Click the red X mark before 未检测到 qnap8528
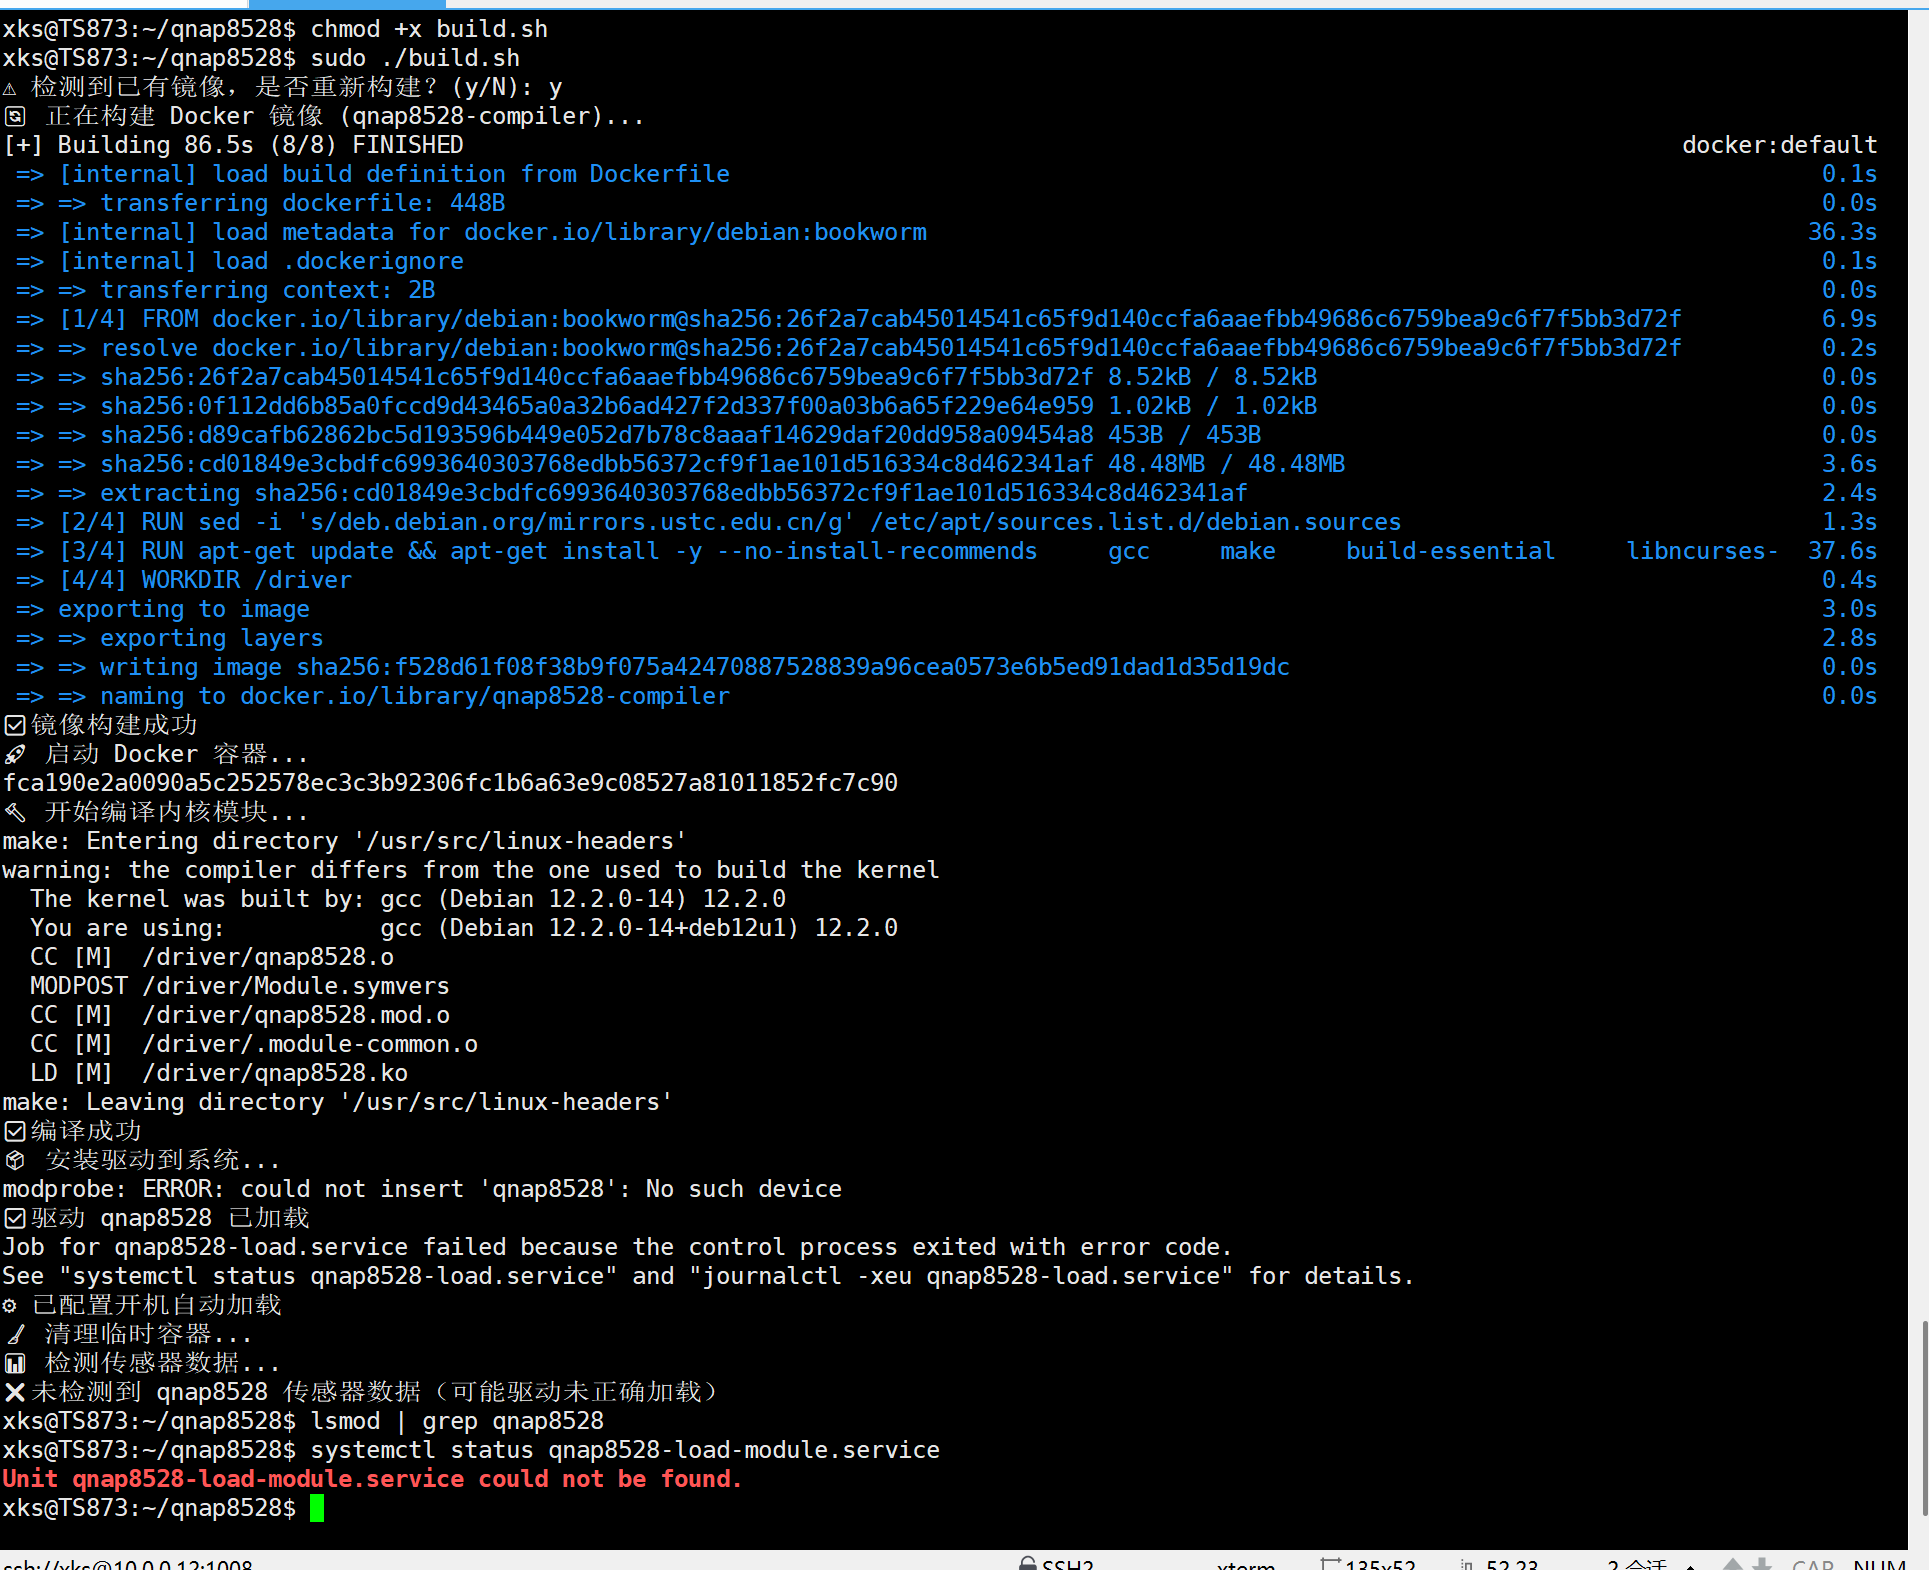 click(x=14, y=1392)
